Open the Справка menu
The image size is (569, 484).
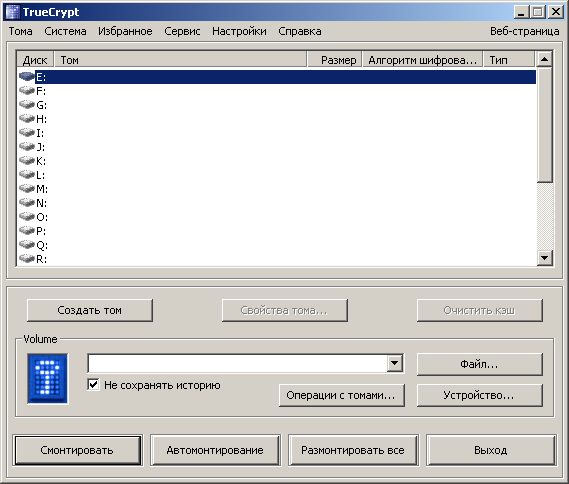click(300, 31)
